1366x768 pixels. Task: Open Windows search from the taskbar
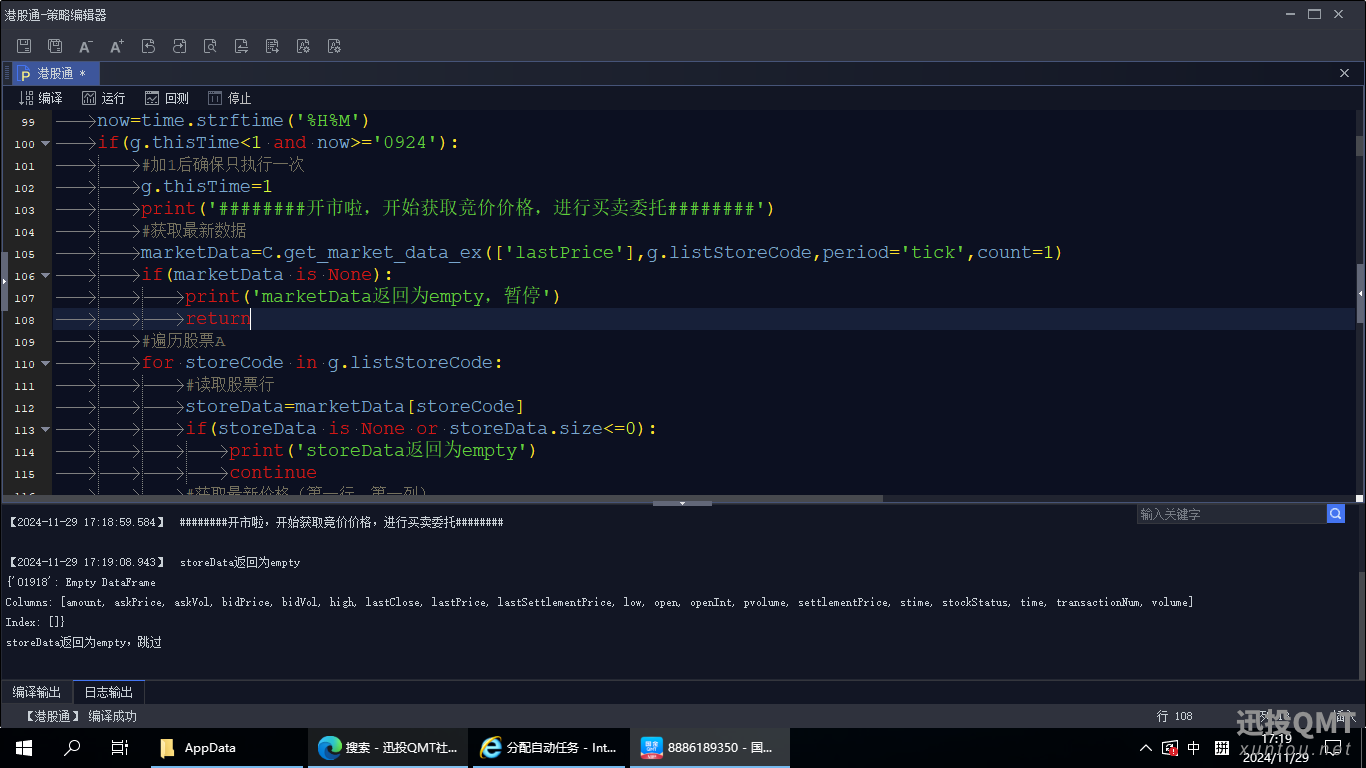click(72, 748)
